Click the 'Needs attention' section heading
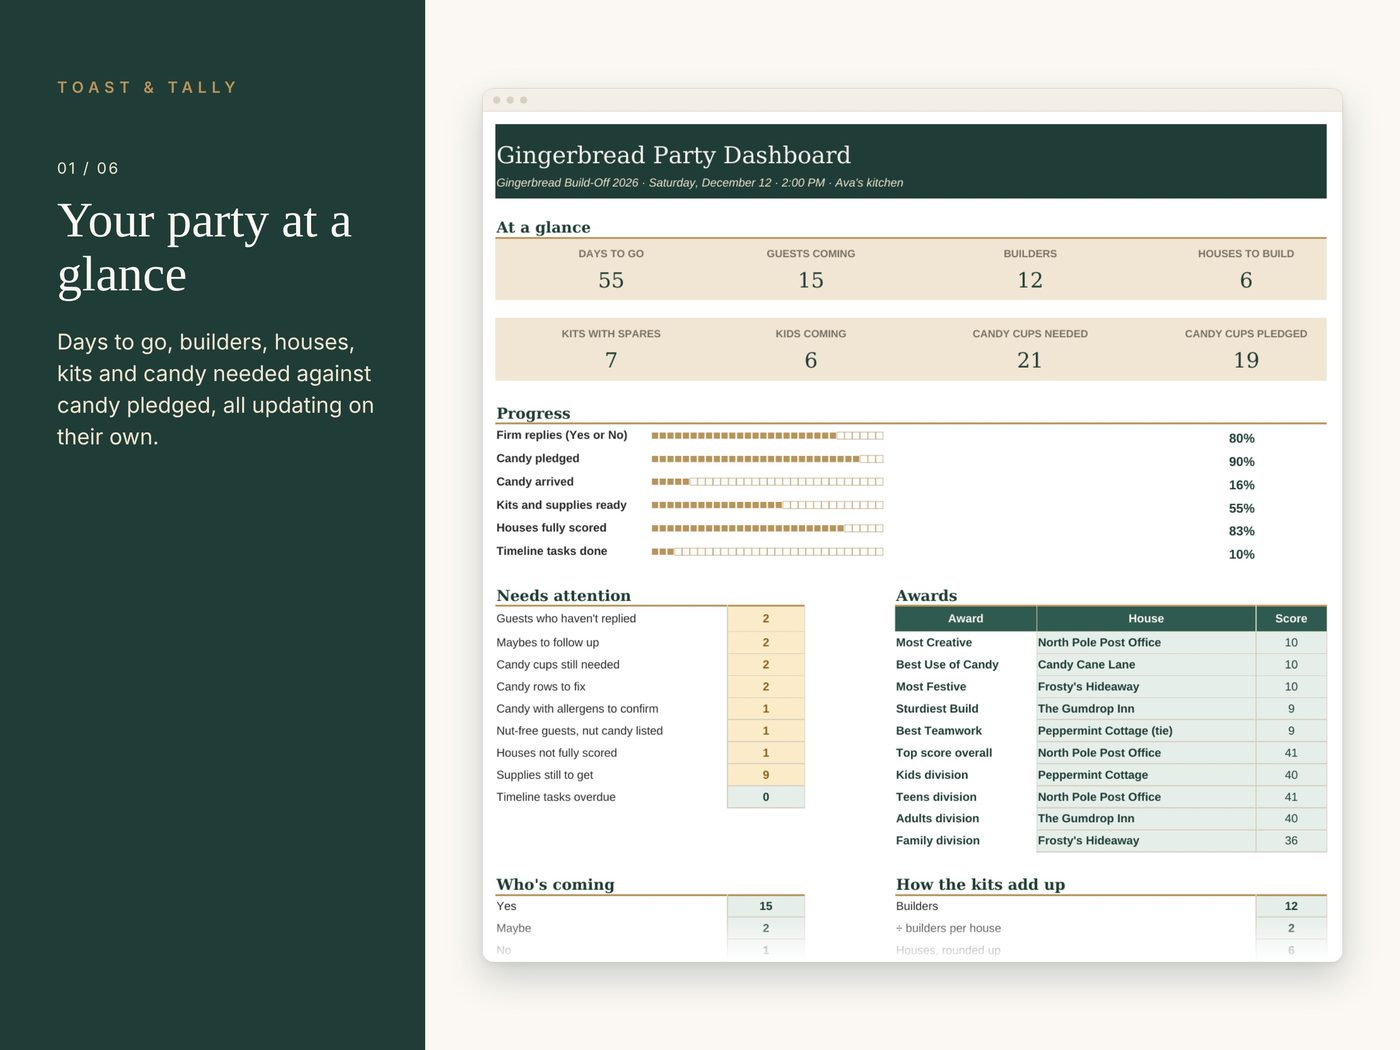 tap(563, 596)
